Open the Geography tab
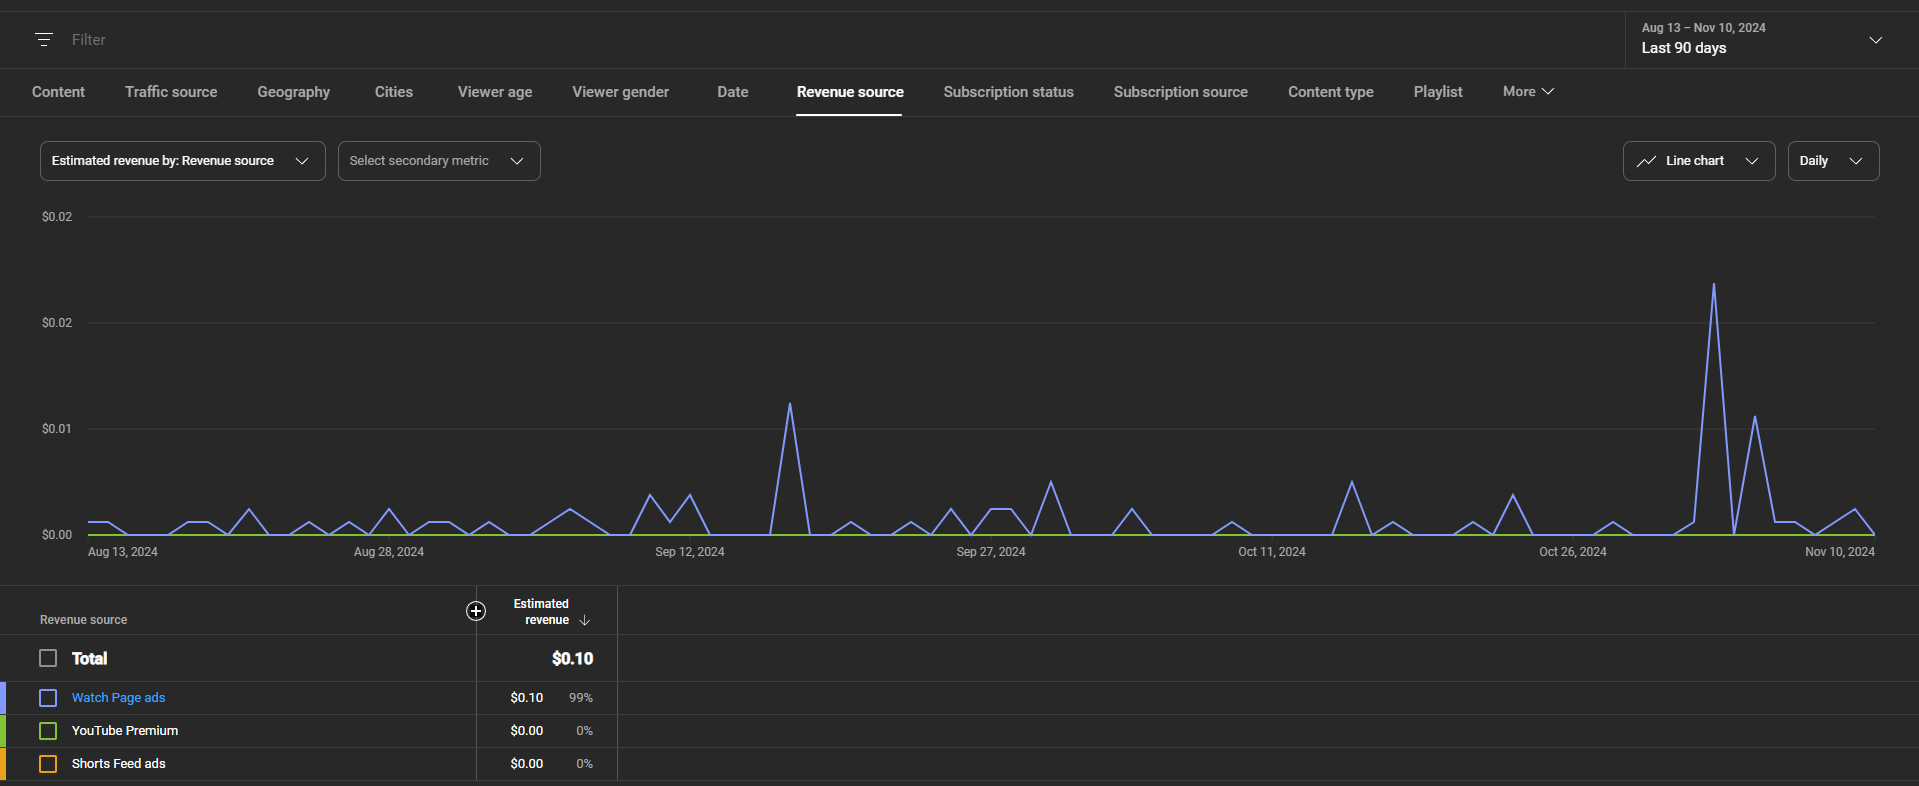The image size is (1919, 786). click(293, 92)
